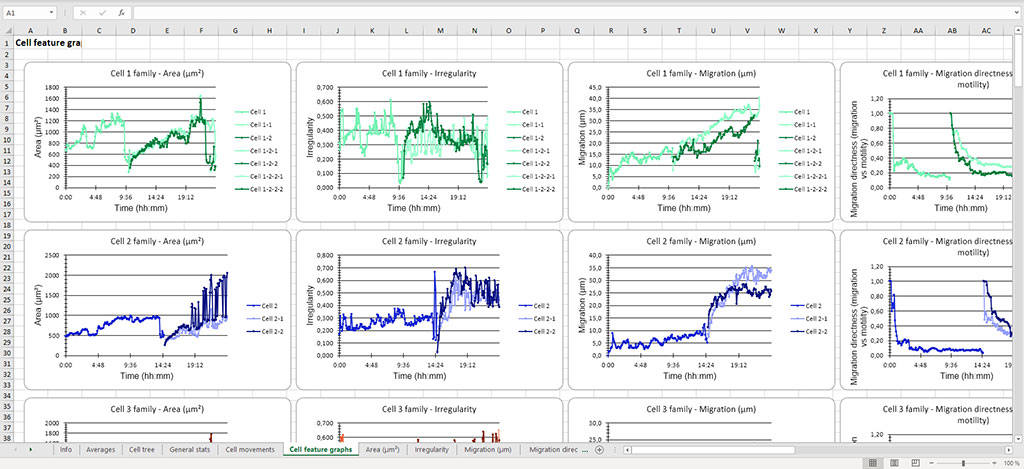Click the Cancel (X) formula bar icon

click(x=83, y=12)
